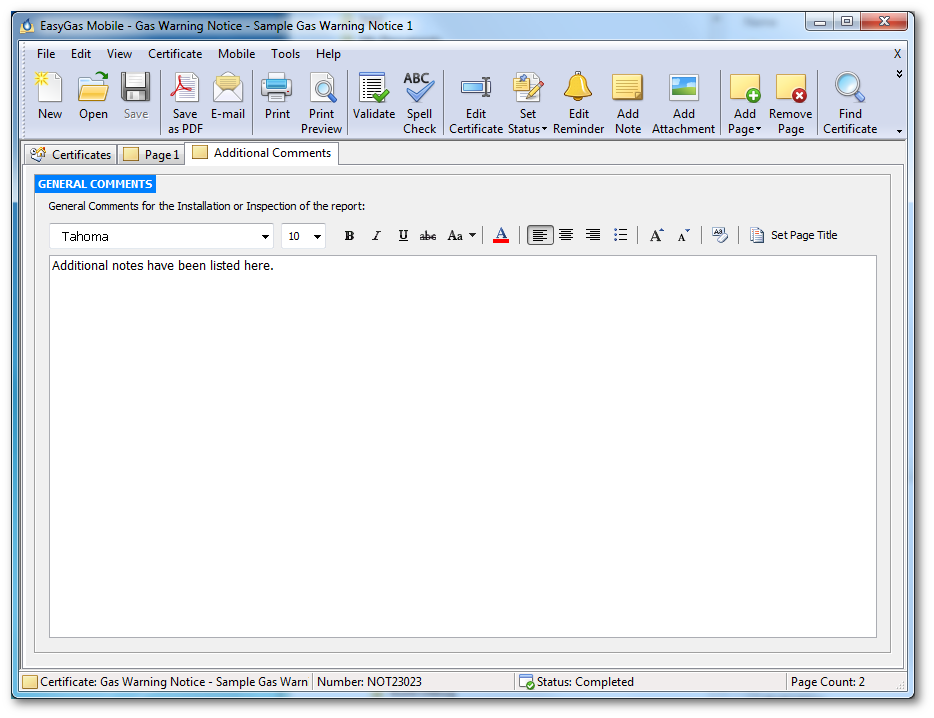
Task: Print the certificate
Action: (277, 97)
